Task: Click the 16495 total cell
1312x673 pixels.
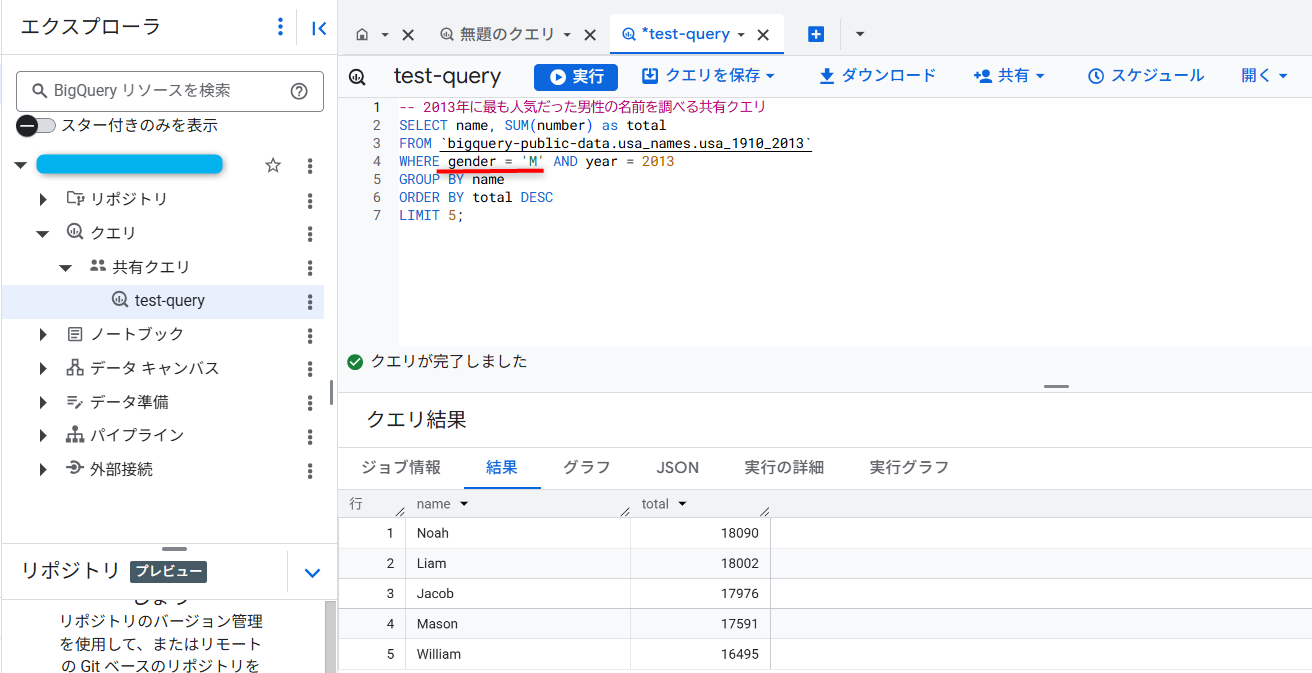Action: (x=700, y=655)
